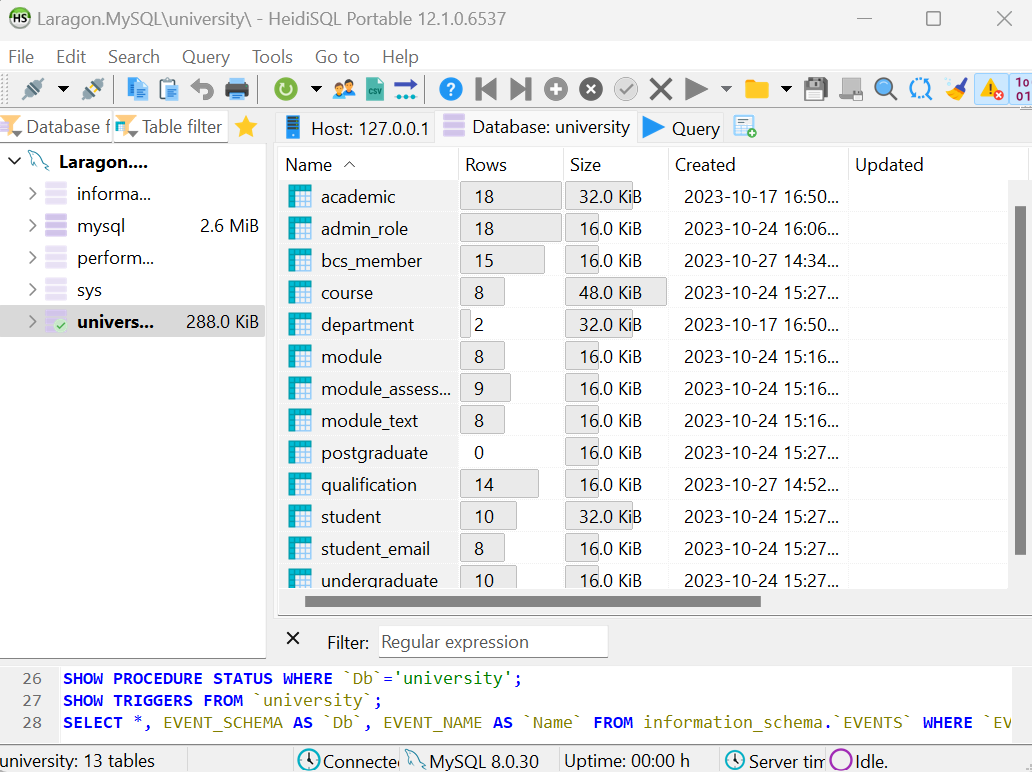Focus the Database filter field
Image resolution: width=1032 pixels, height=772 pixels.
pyautogui.click(x=56, y=126)
